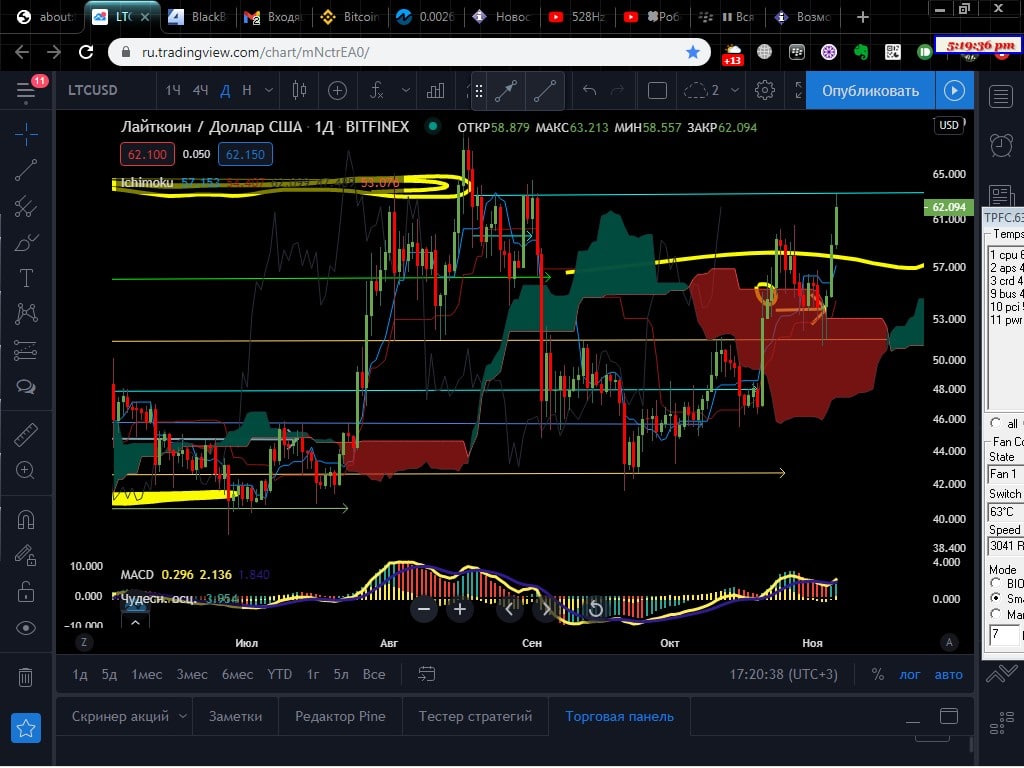Select the trend line drawing tool
The width and height of the screenshot is (1024, 768).
[x=26, y=170]
